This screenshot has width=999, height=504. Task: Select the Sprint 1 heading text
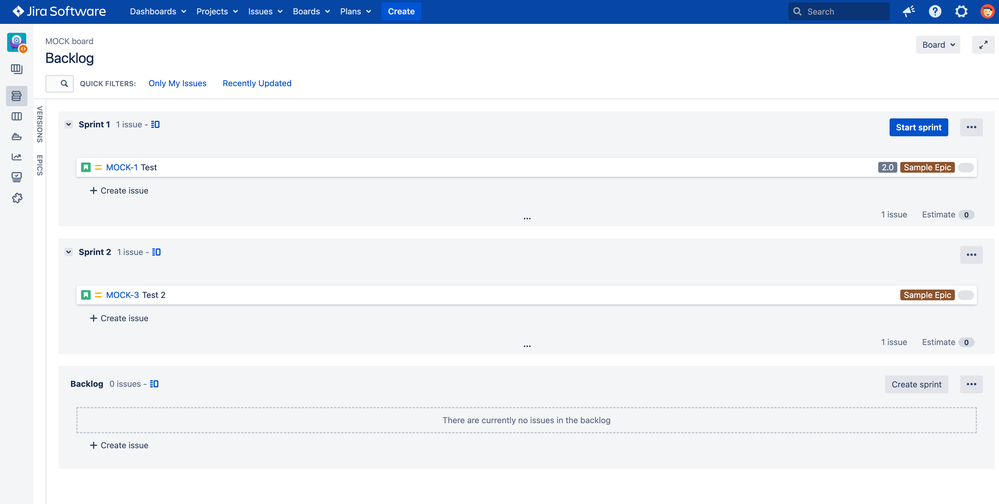click(94, 125)
